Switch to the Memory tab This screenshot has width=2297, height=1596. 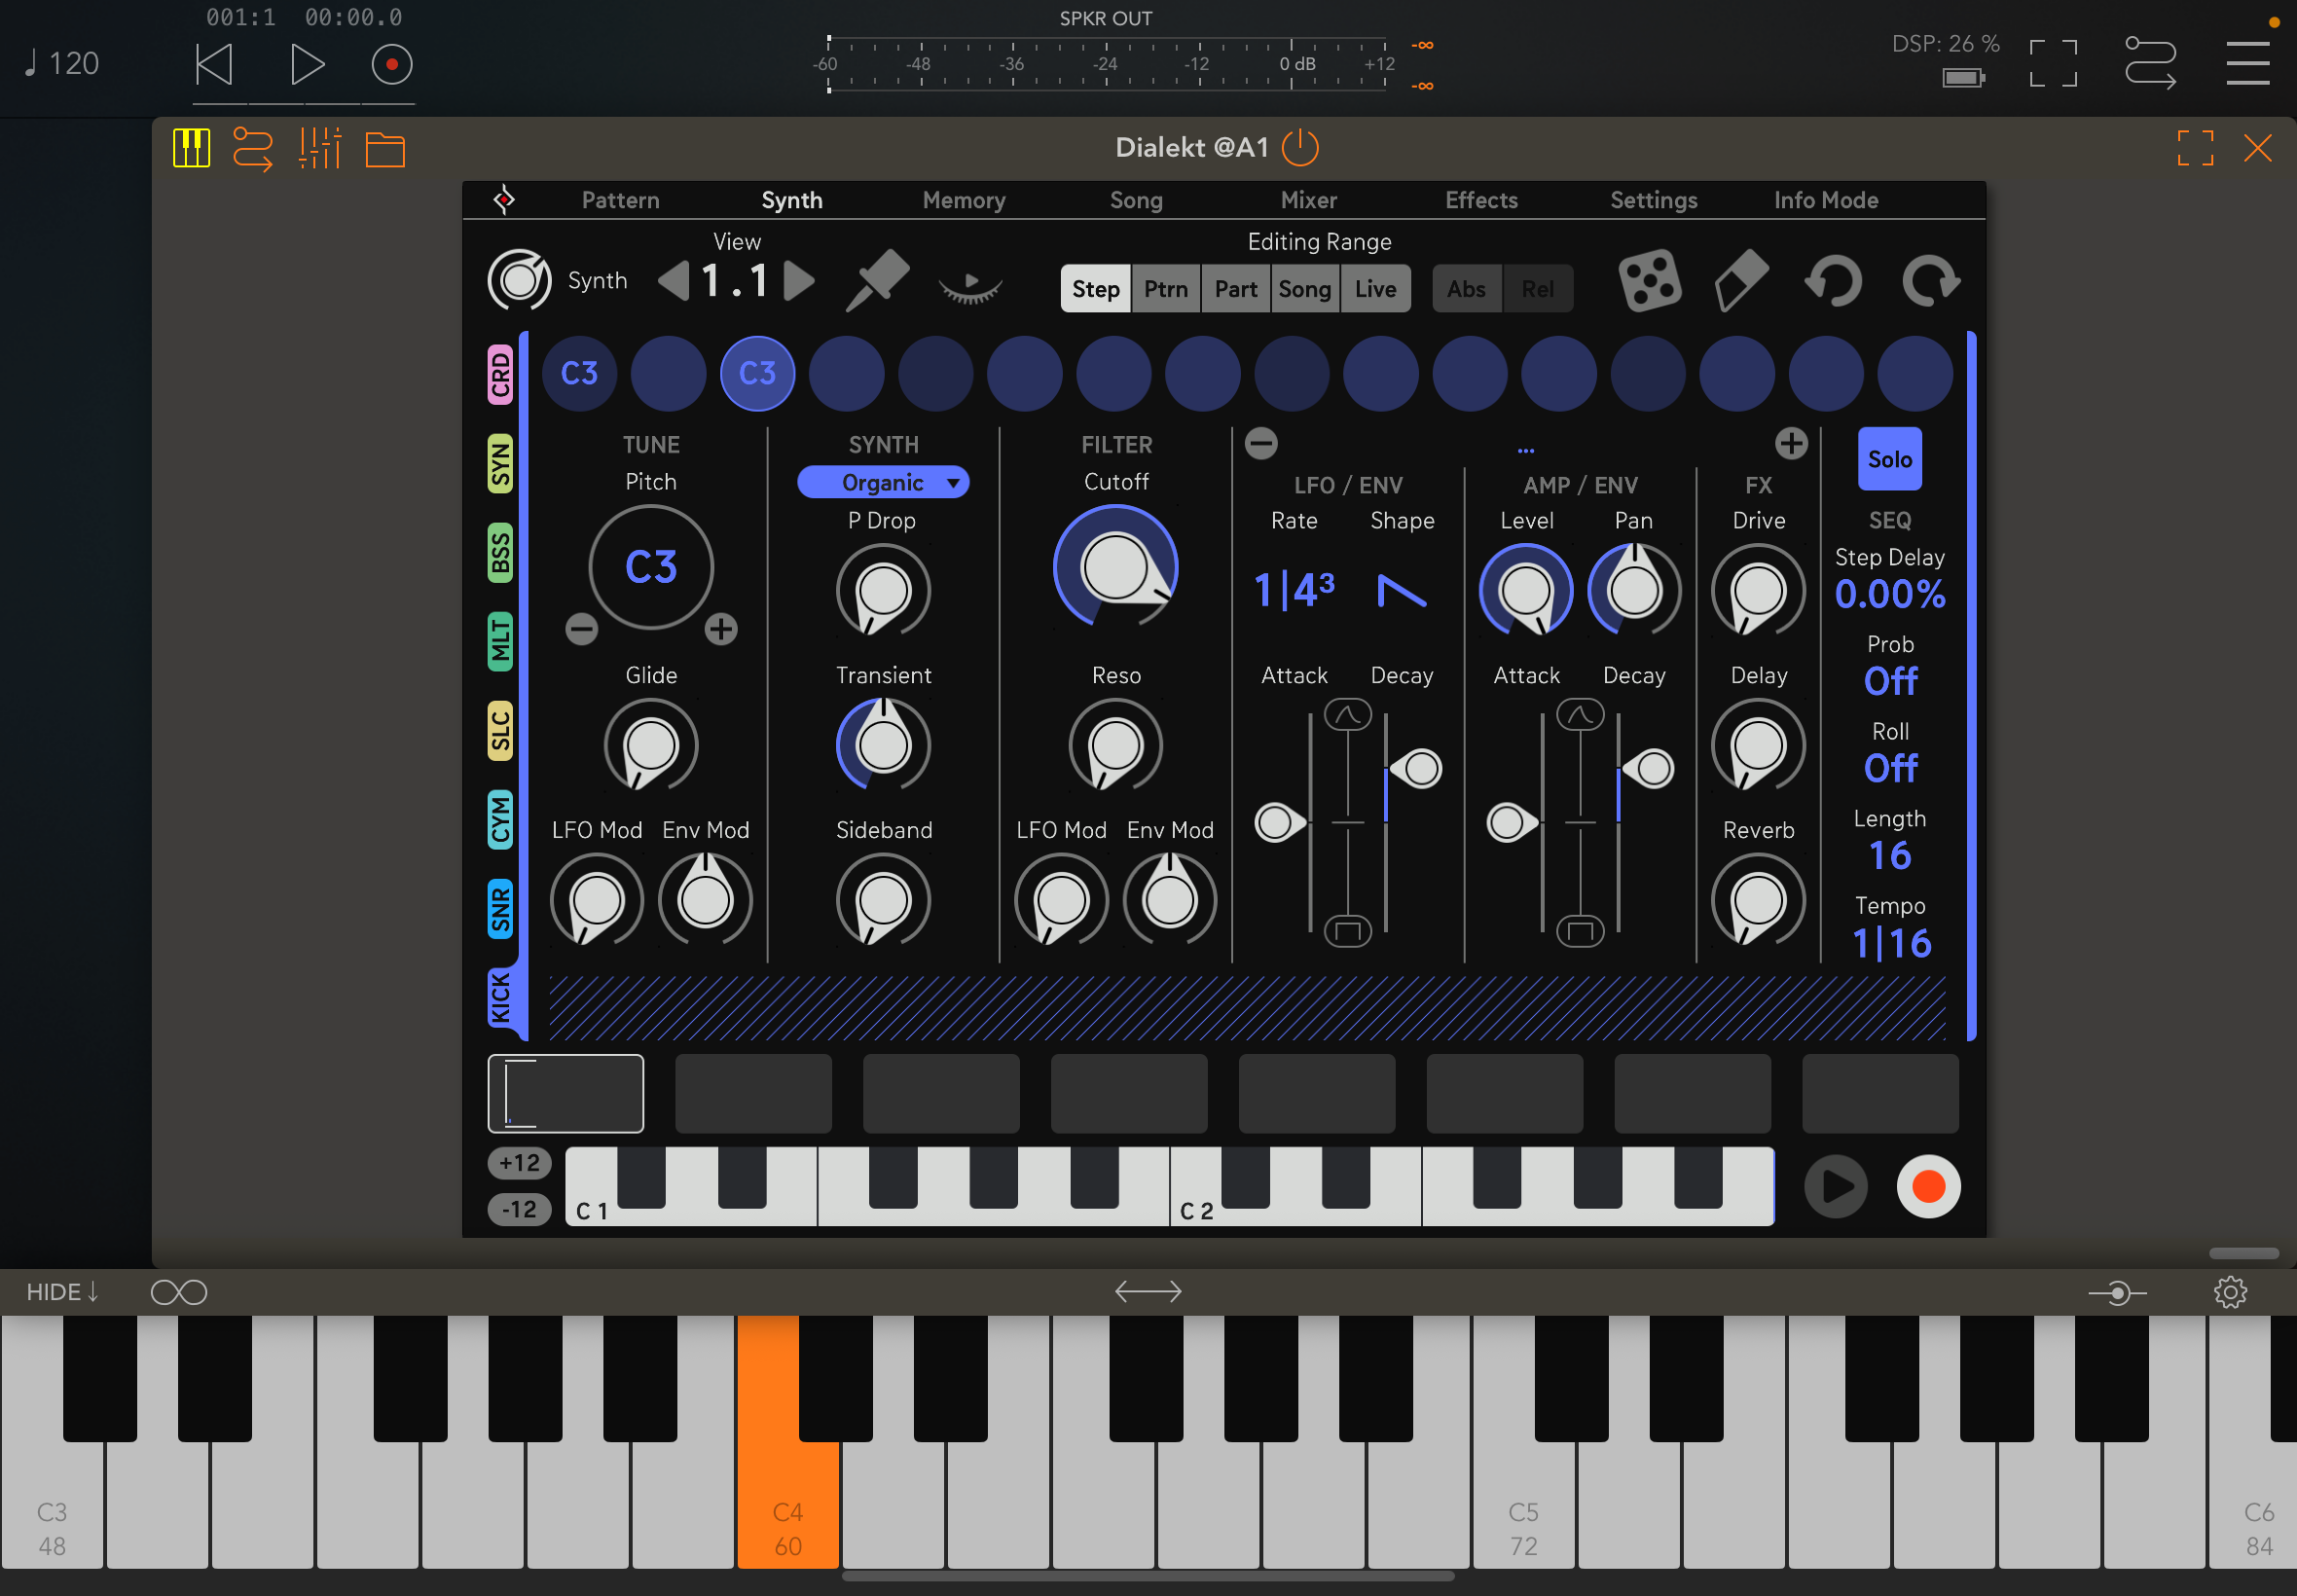[x=964, y=200]
